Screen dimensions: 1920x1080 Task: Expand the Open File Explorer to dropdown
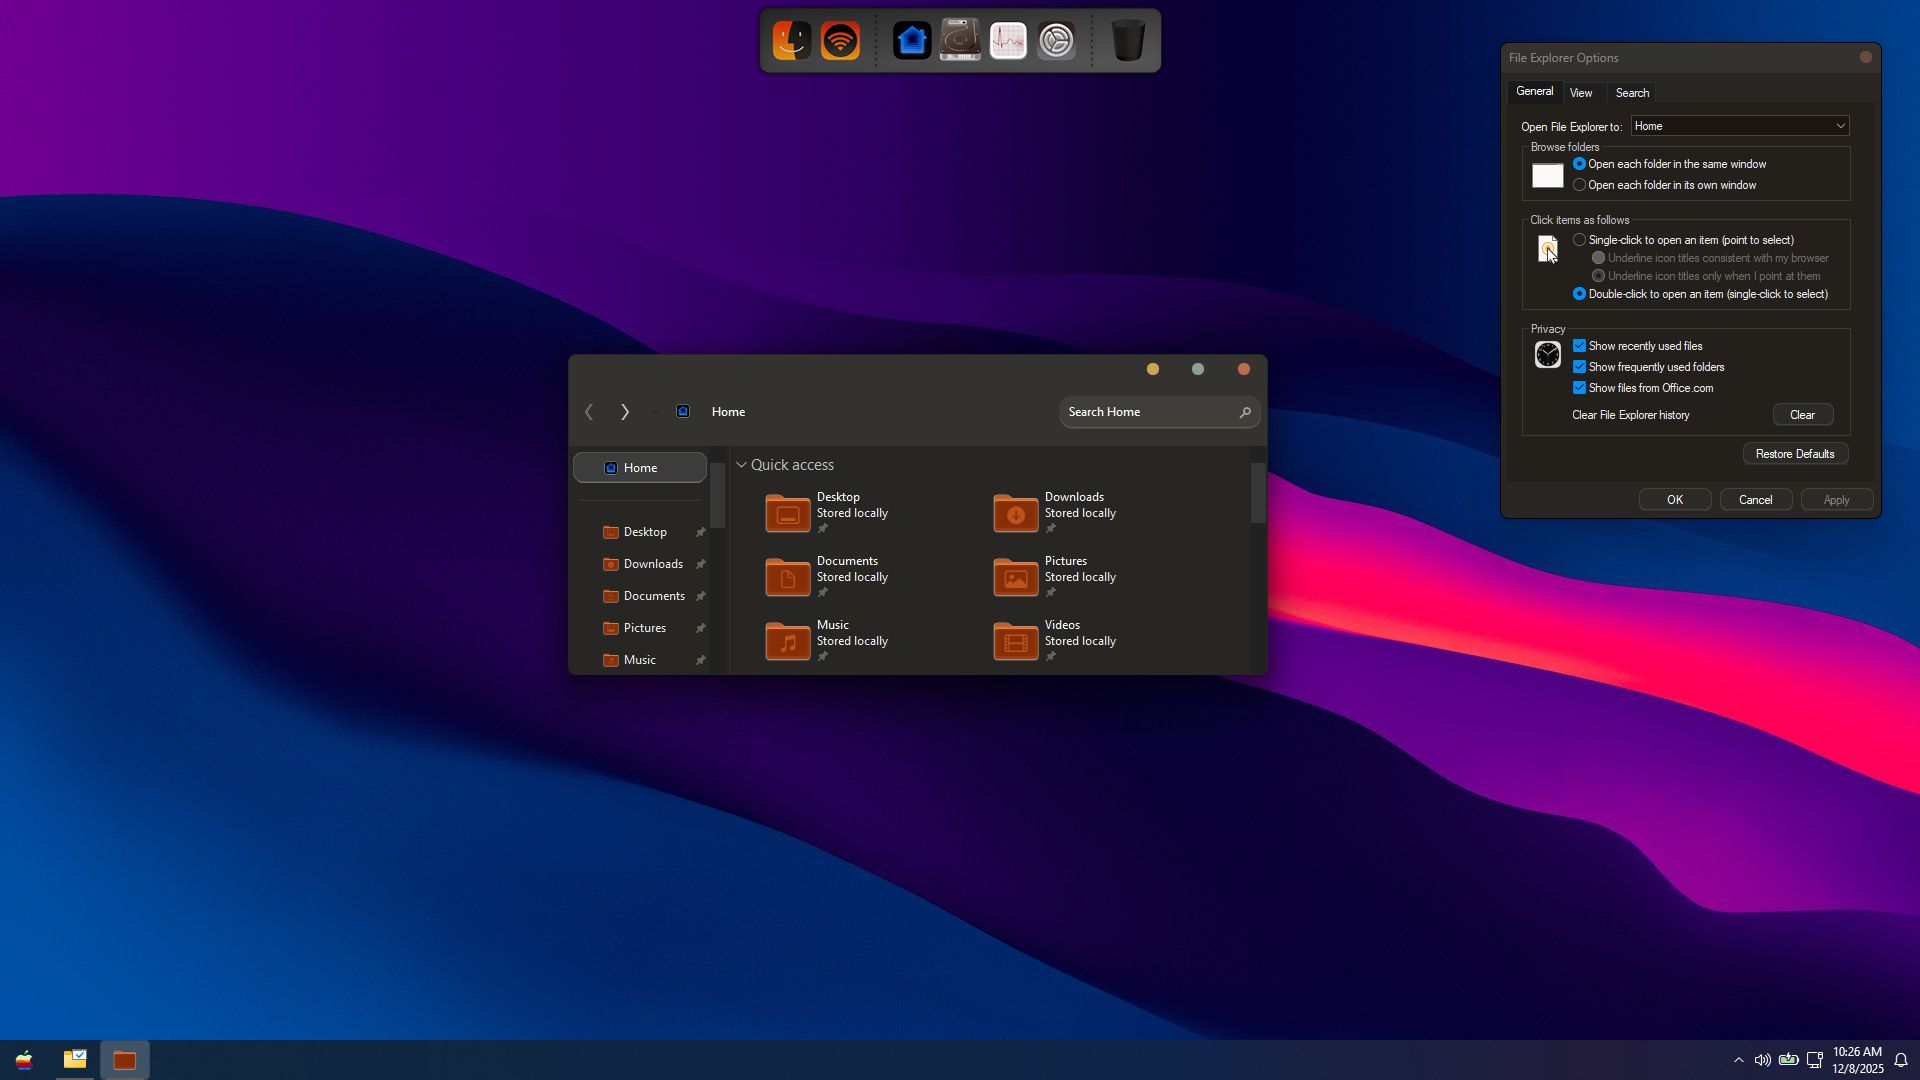tap(1839, 126)
